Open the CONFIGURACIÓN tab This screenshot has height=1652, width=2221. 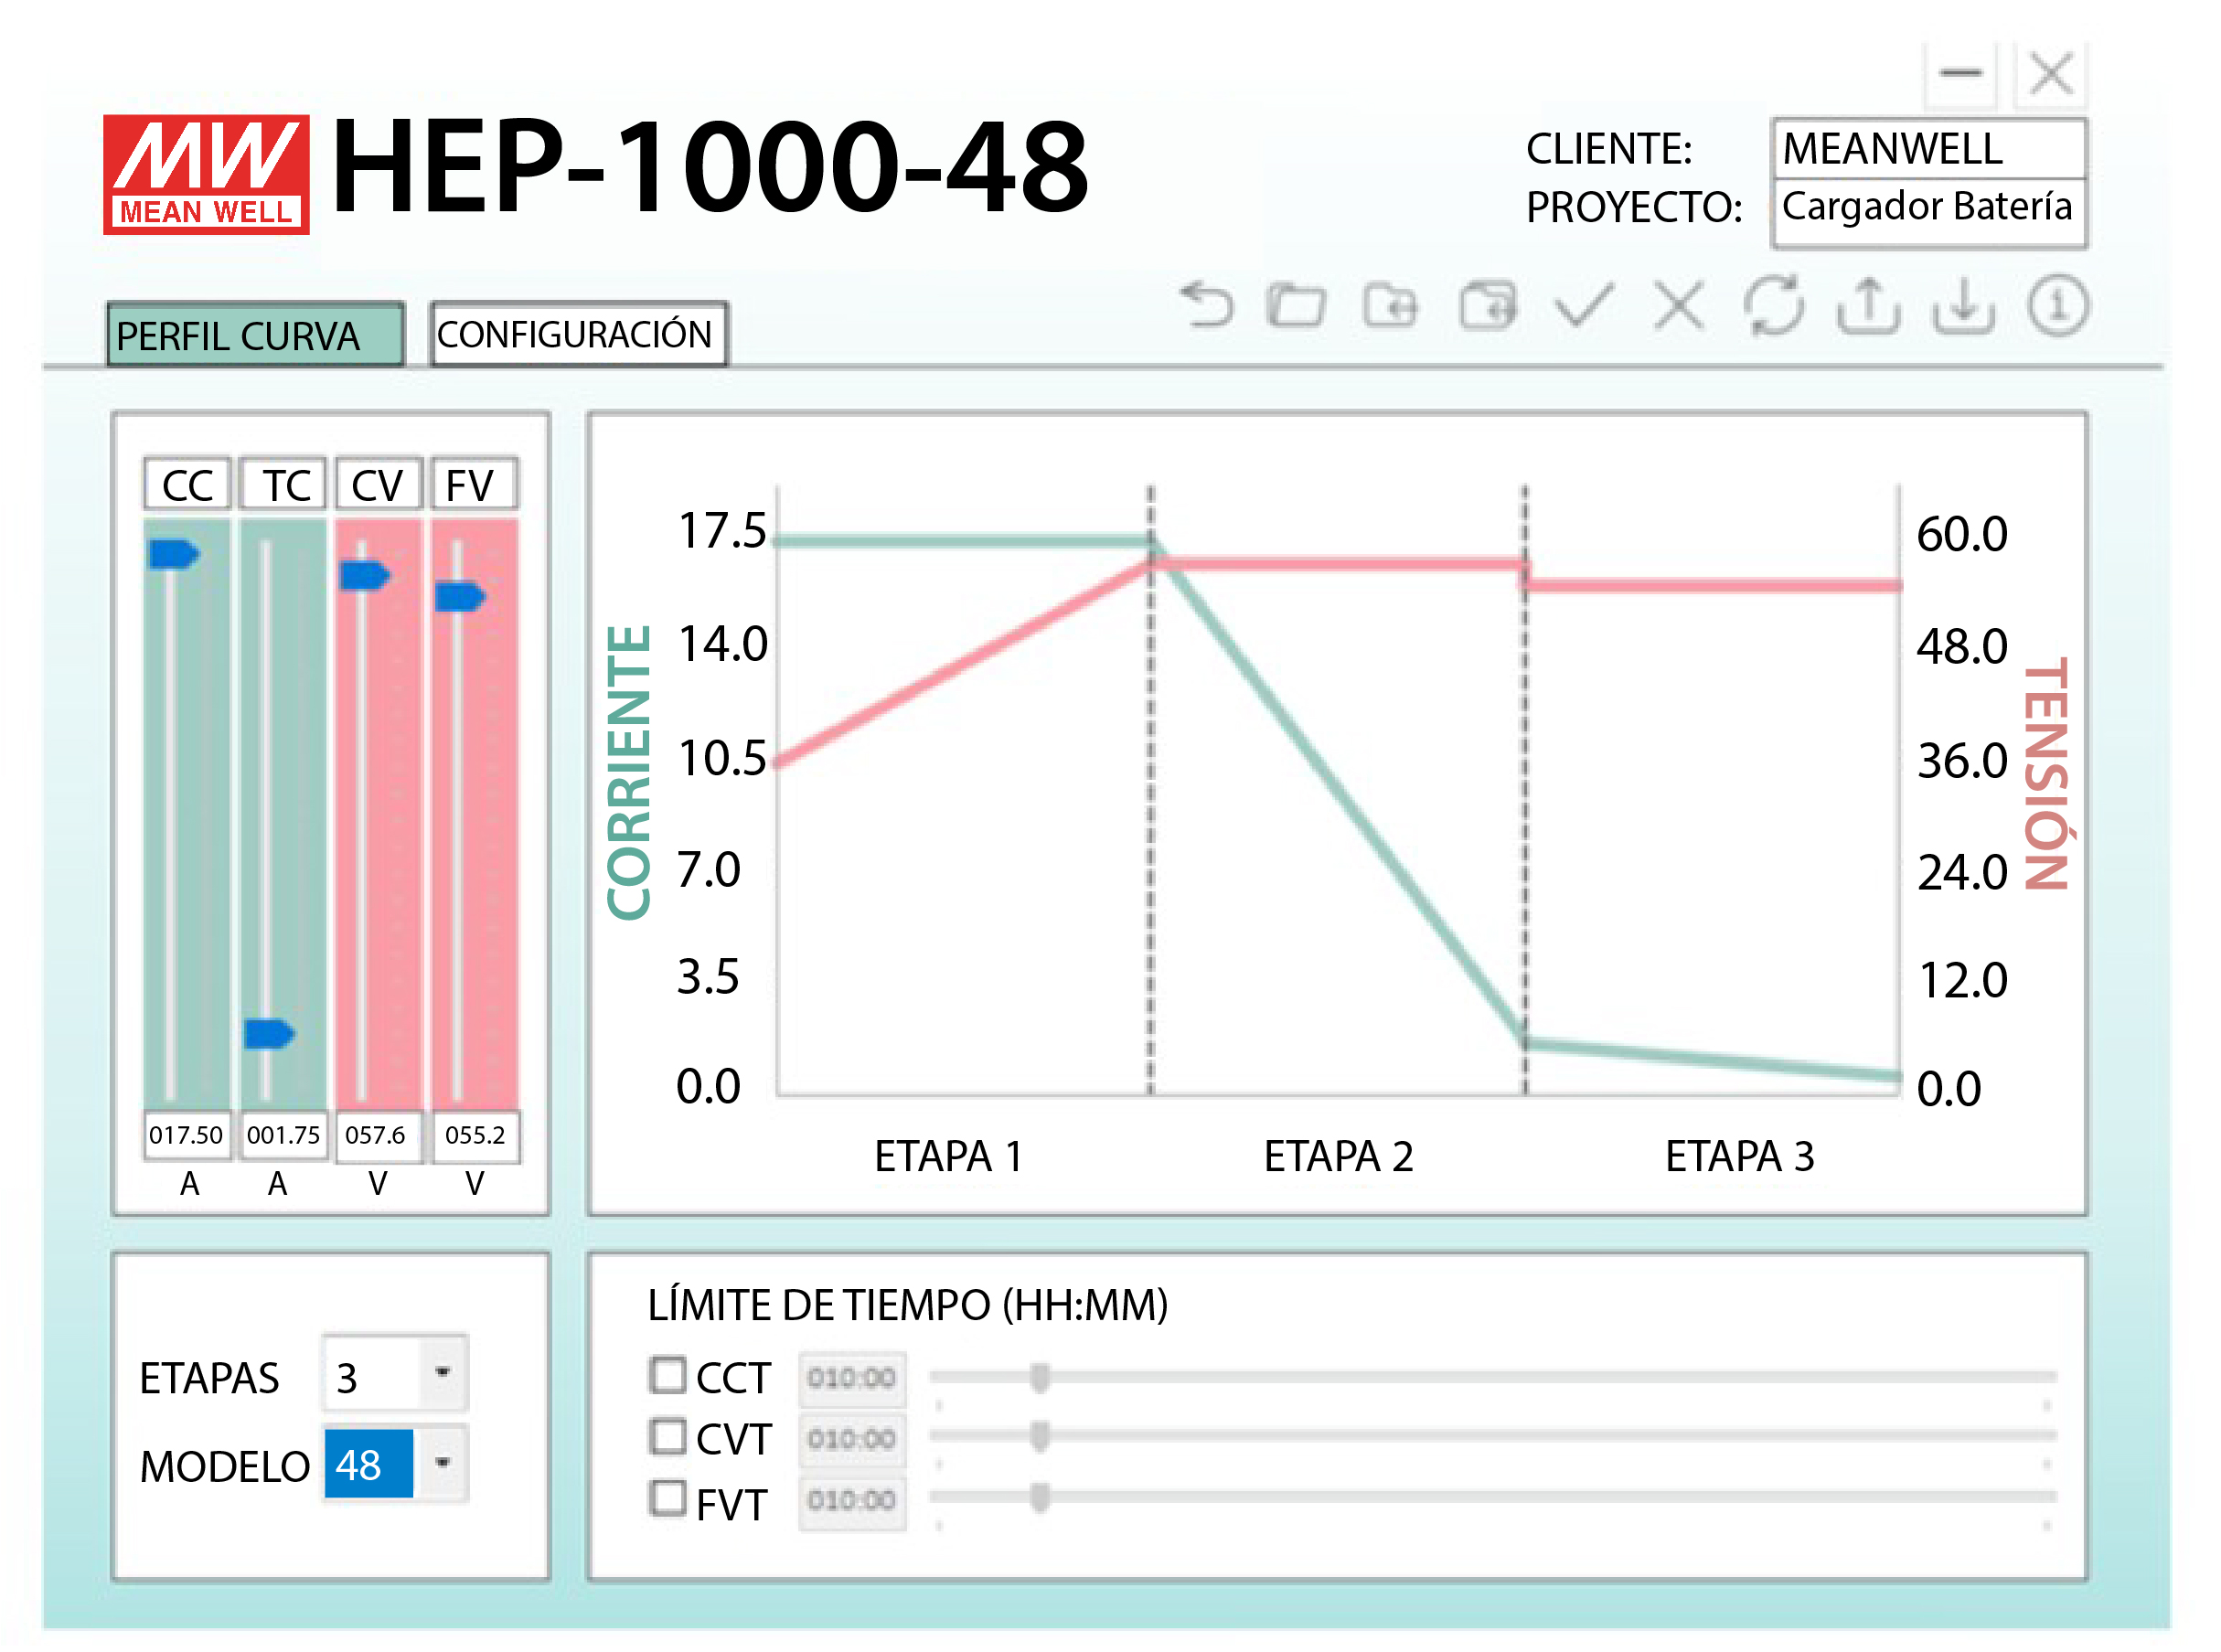coord(578,335)
